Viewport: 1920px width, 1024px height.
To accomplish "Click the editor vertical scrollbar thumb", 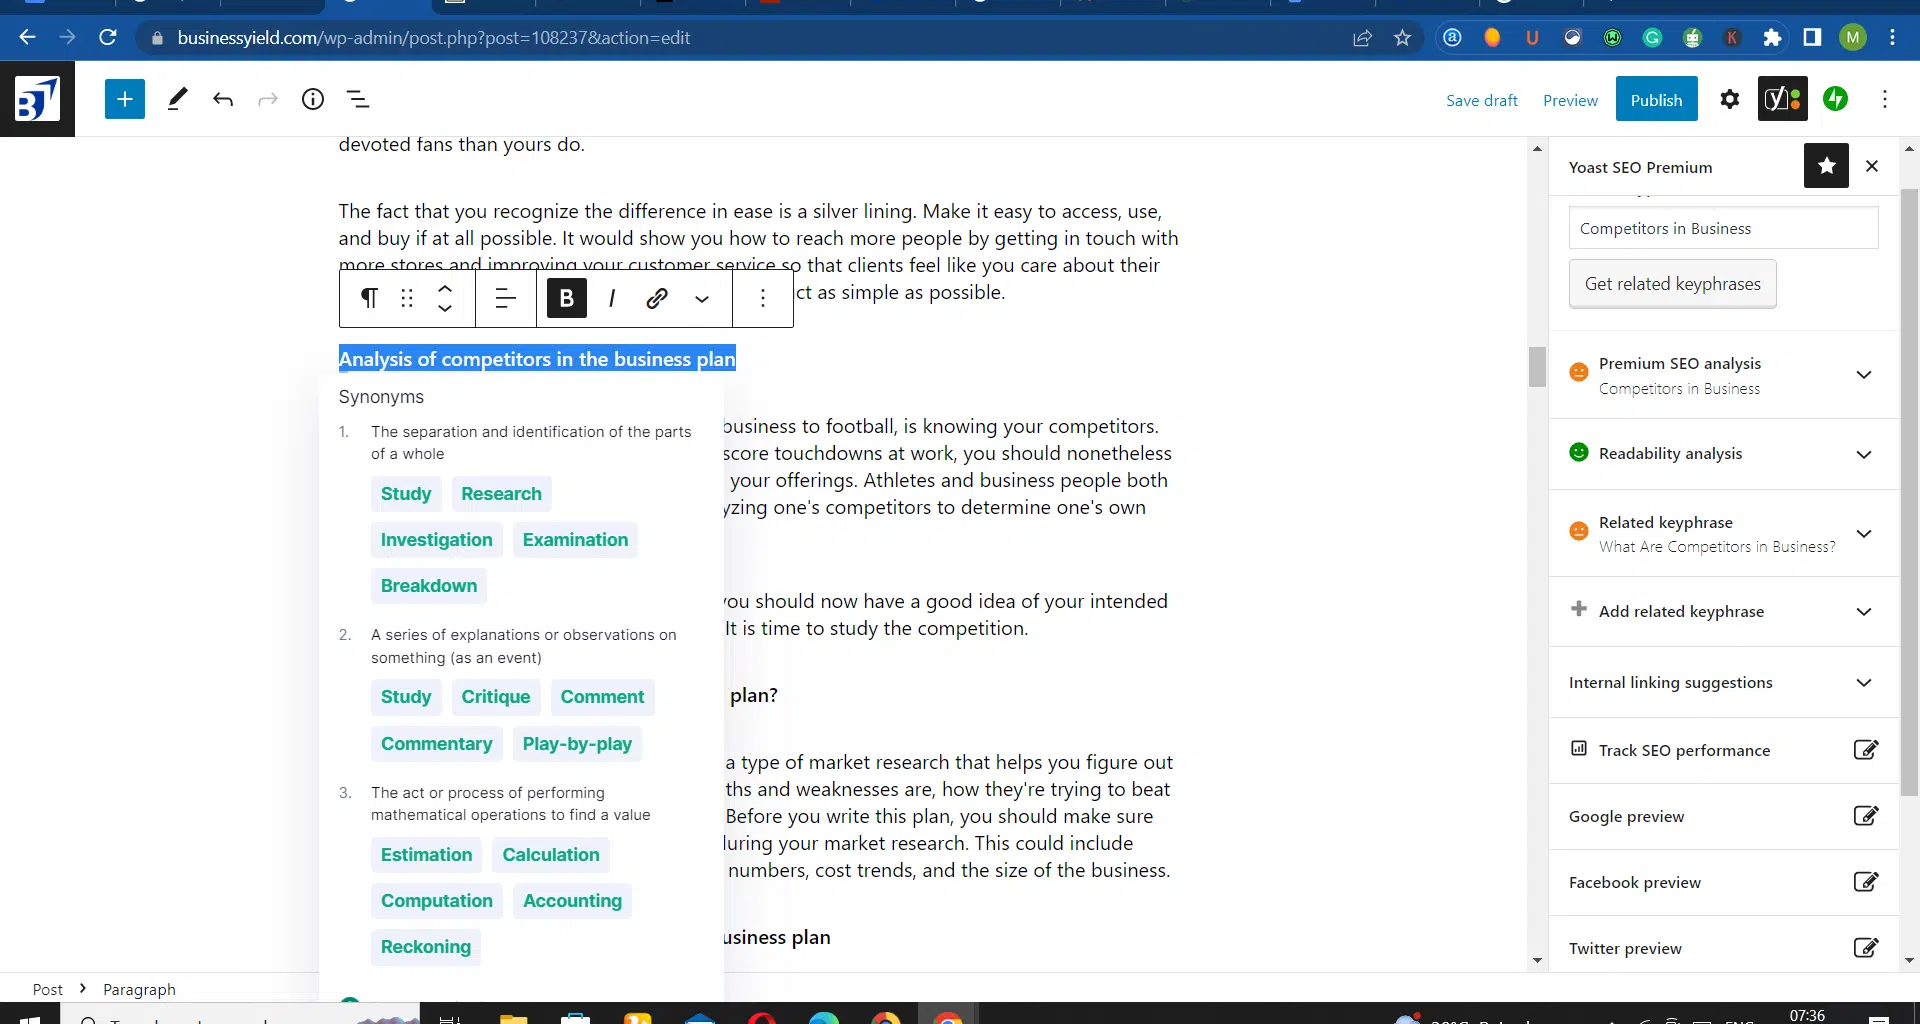I will 1537,366.
